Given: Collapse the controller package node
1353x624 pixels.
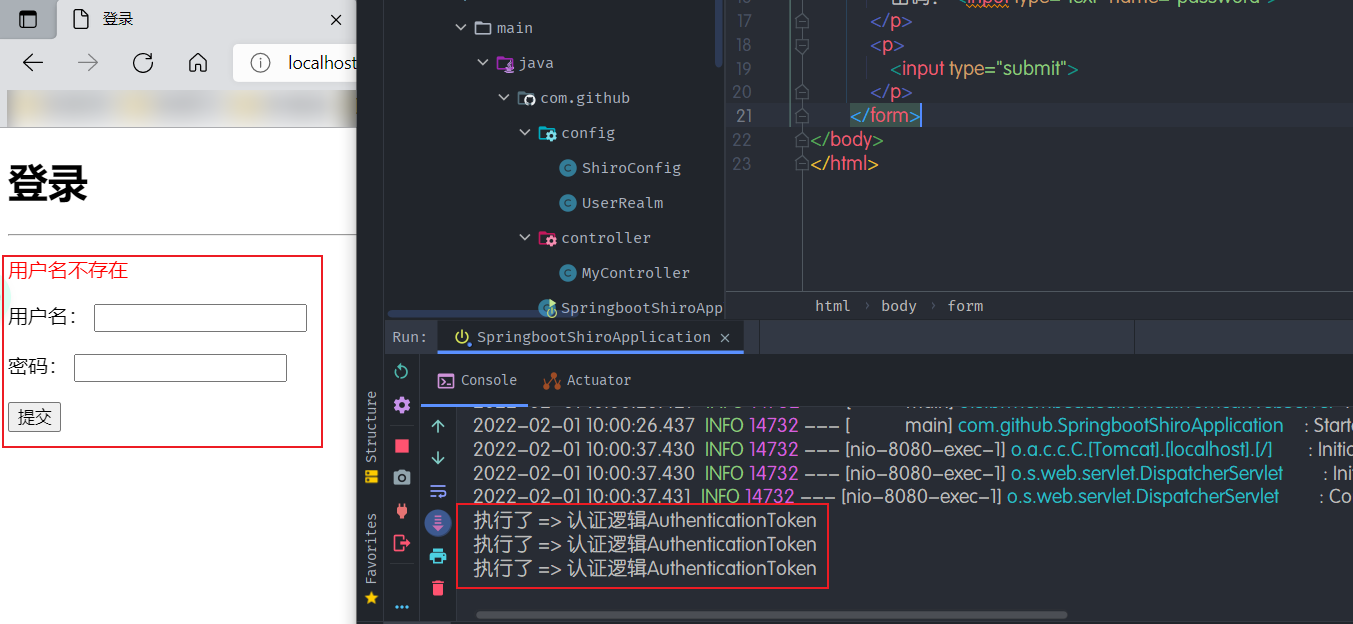Looking at the screenshot, I should 525,238.
